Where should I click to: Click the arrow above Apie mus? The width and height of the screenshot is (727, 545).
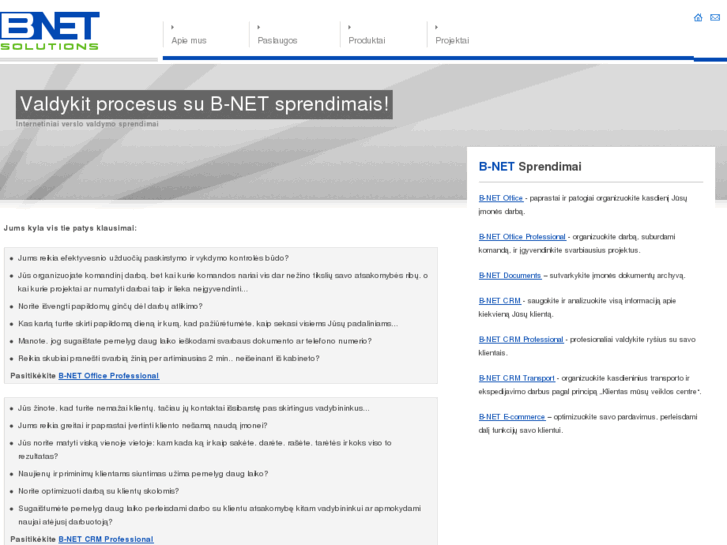tap(172, 27)
